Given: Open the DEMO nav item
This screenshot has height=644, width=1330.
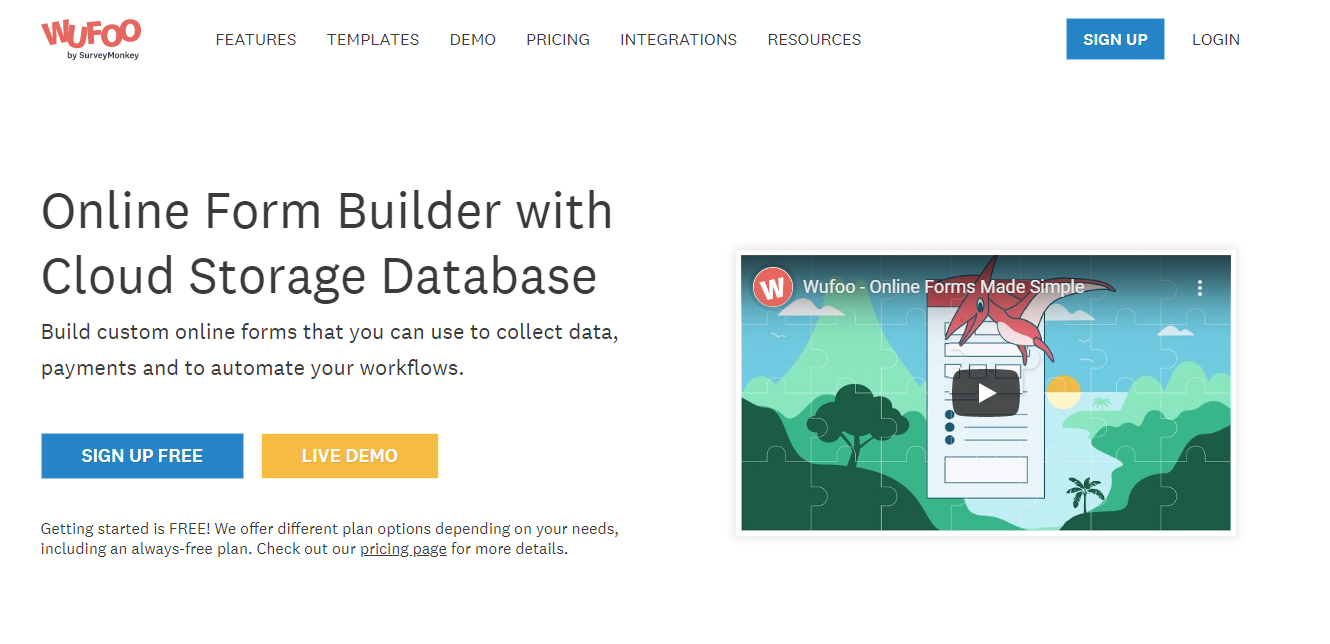Looking at the screenshot, I should 473,40.
